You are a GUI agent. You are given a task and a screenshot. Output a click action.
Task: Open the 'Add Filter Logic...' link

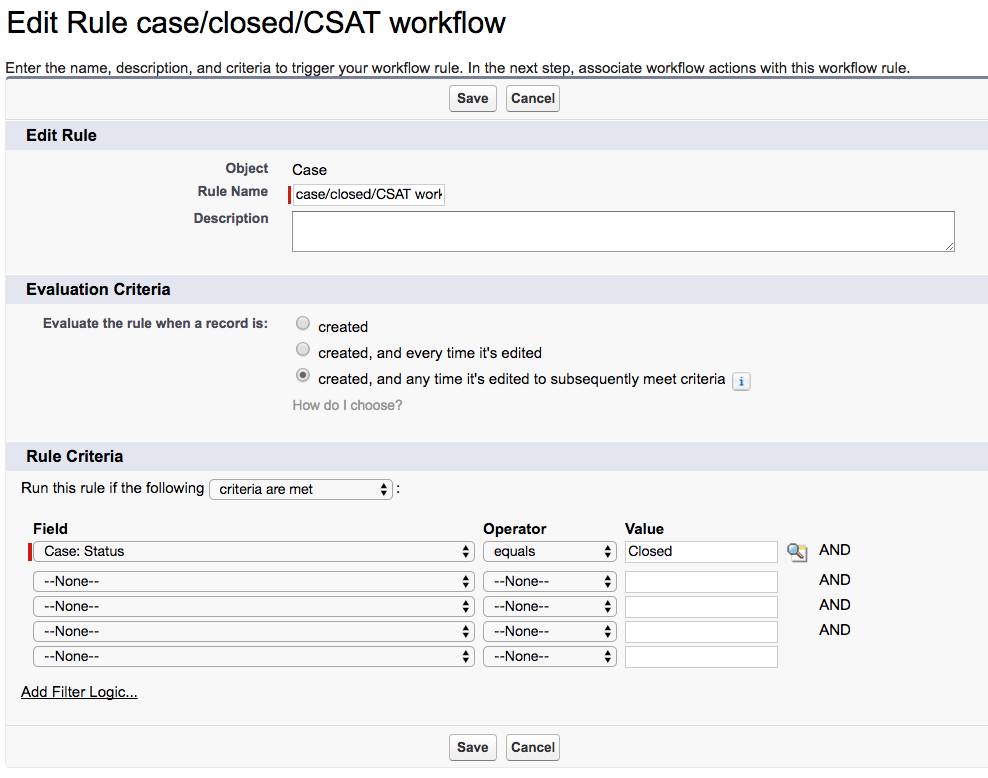tap(79, 692)
